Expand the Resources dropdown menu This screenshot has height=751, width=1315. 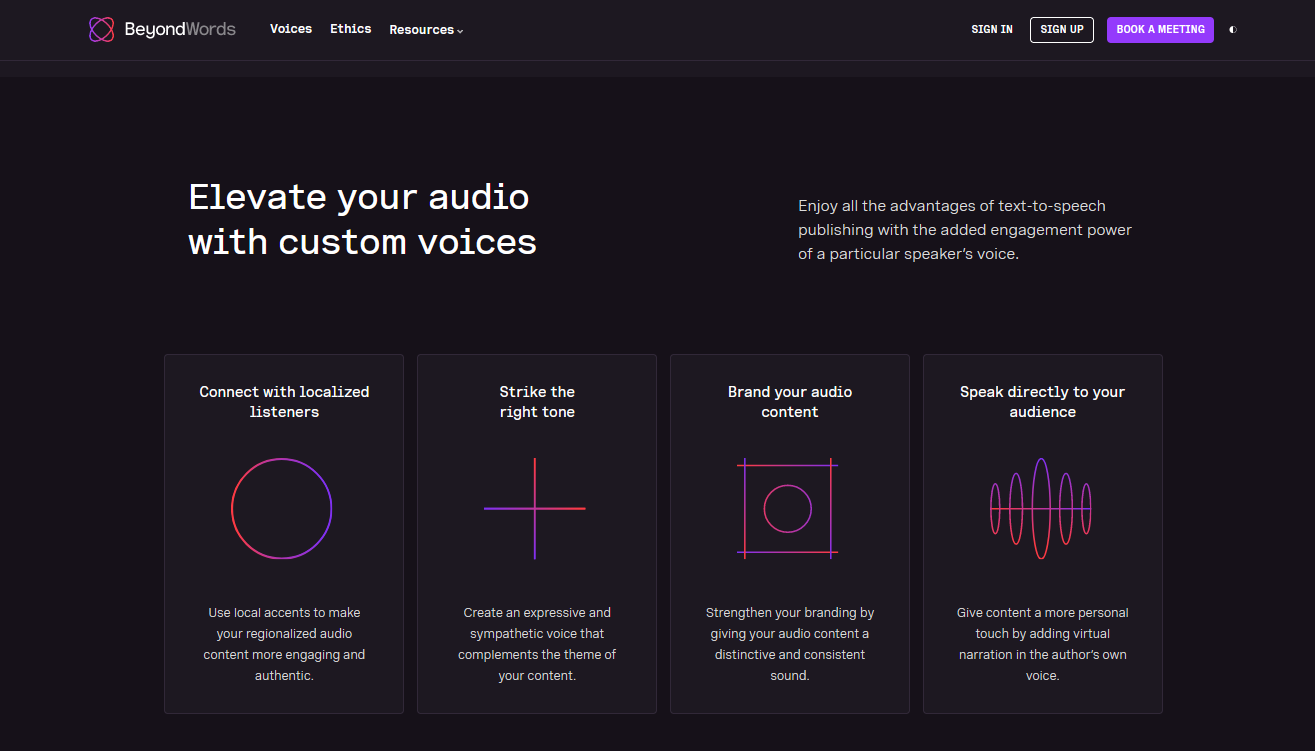point(426,30)
